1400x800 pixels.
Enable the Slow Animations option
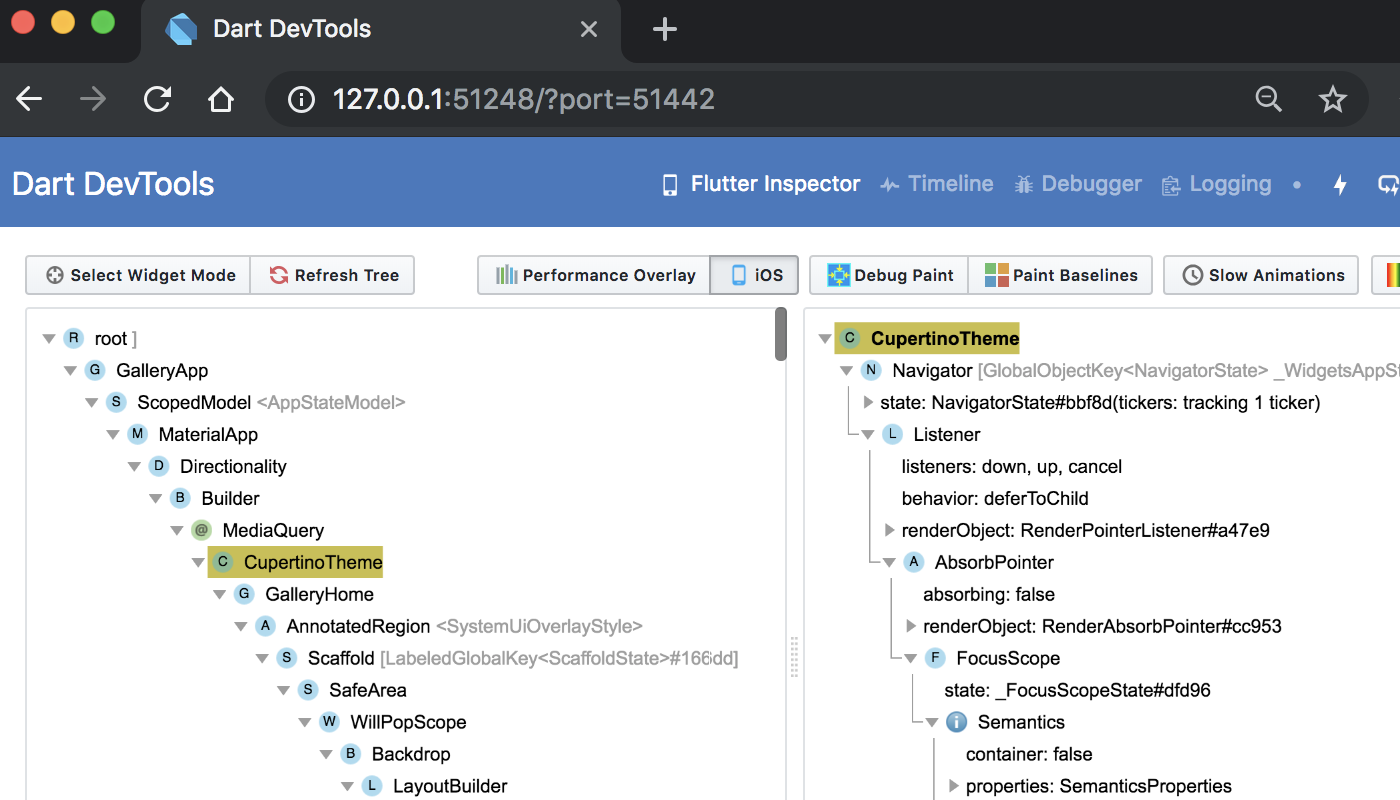pos(1260,275)
